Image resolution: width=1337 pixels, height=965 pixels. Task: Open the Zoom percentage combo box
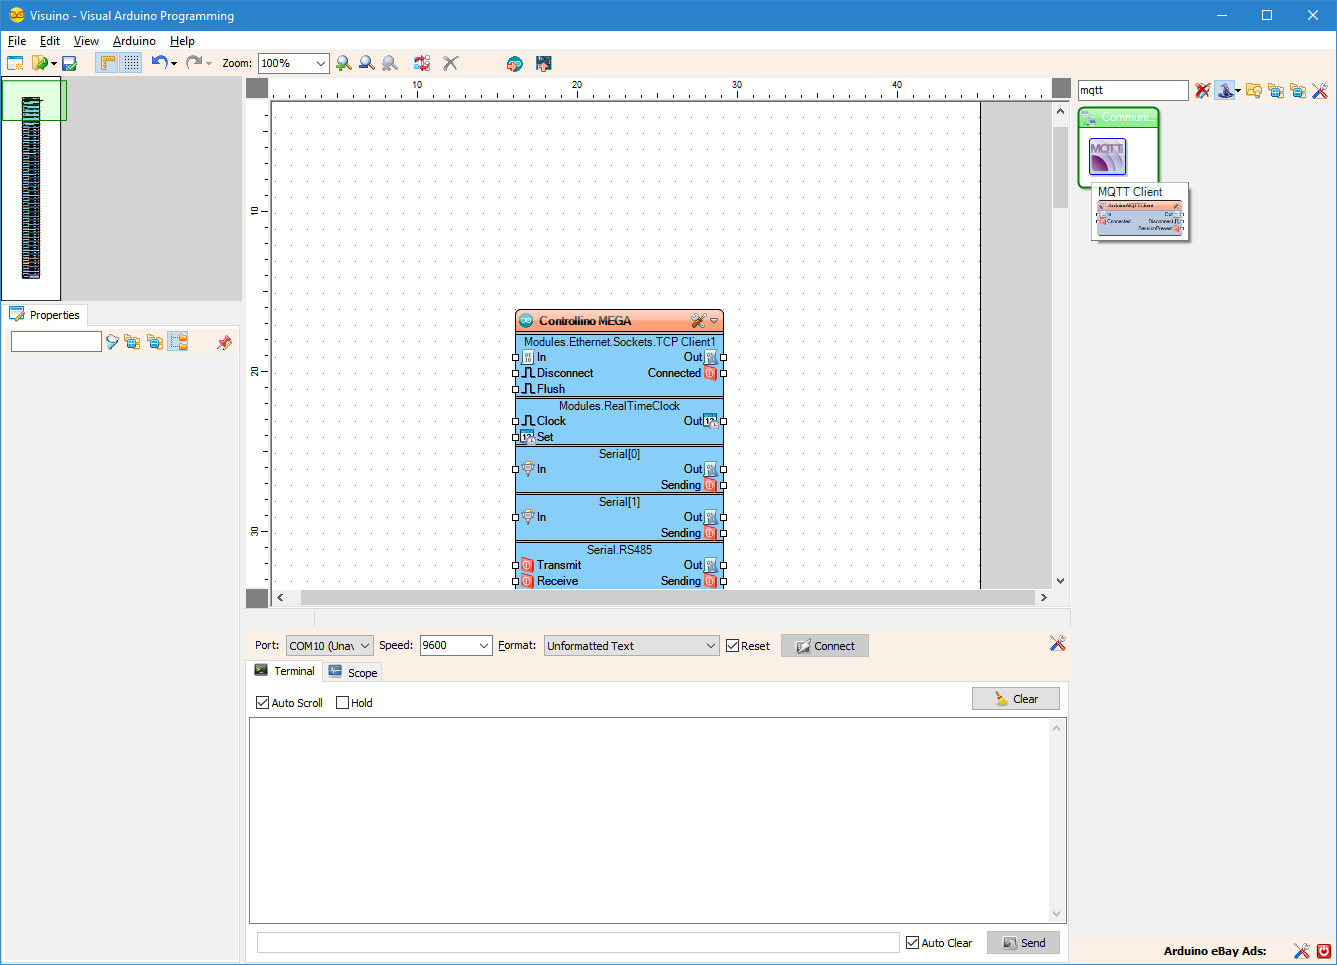click(293, 63)
